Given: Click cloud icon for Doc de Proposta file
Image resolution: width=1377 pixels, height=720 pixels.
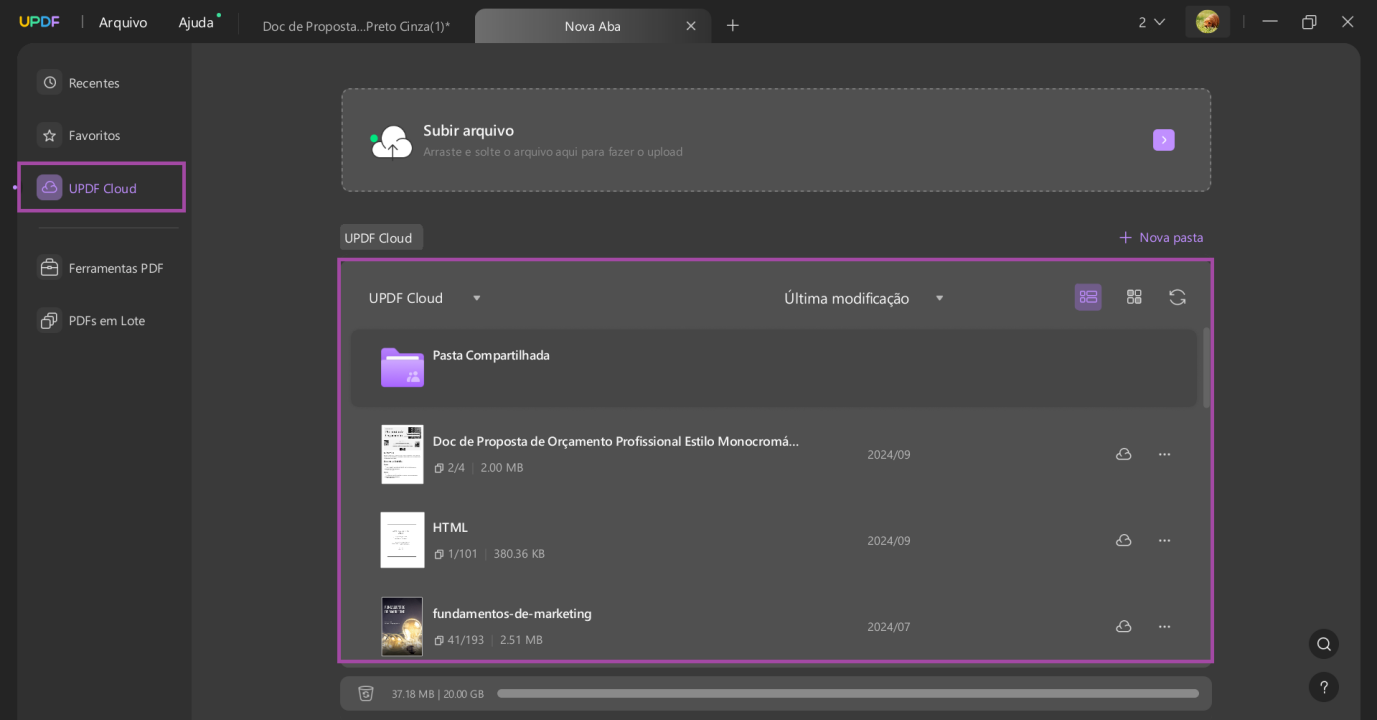Looking at the screenshot, I should pos(1123,454).
